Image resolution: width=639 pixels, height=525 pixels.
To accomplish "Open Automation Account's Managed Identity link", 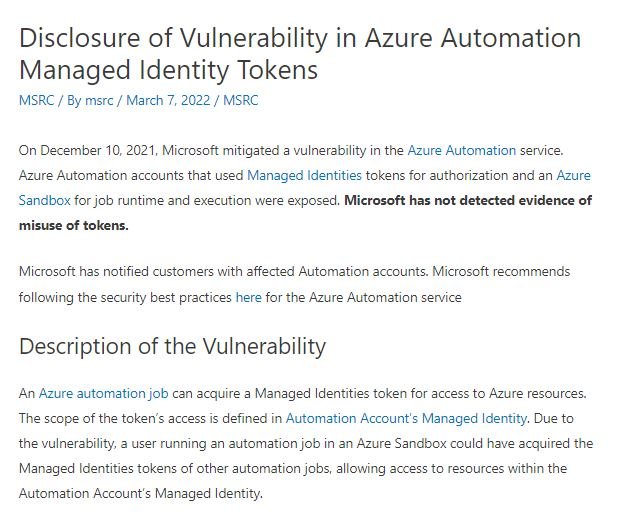I will pyautogui.click(x=406, y=418).
